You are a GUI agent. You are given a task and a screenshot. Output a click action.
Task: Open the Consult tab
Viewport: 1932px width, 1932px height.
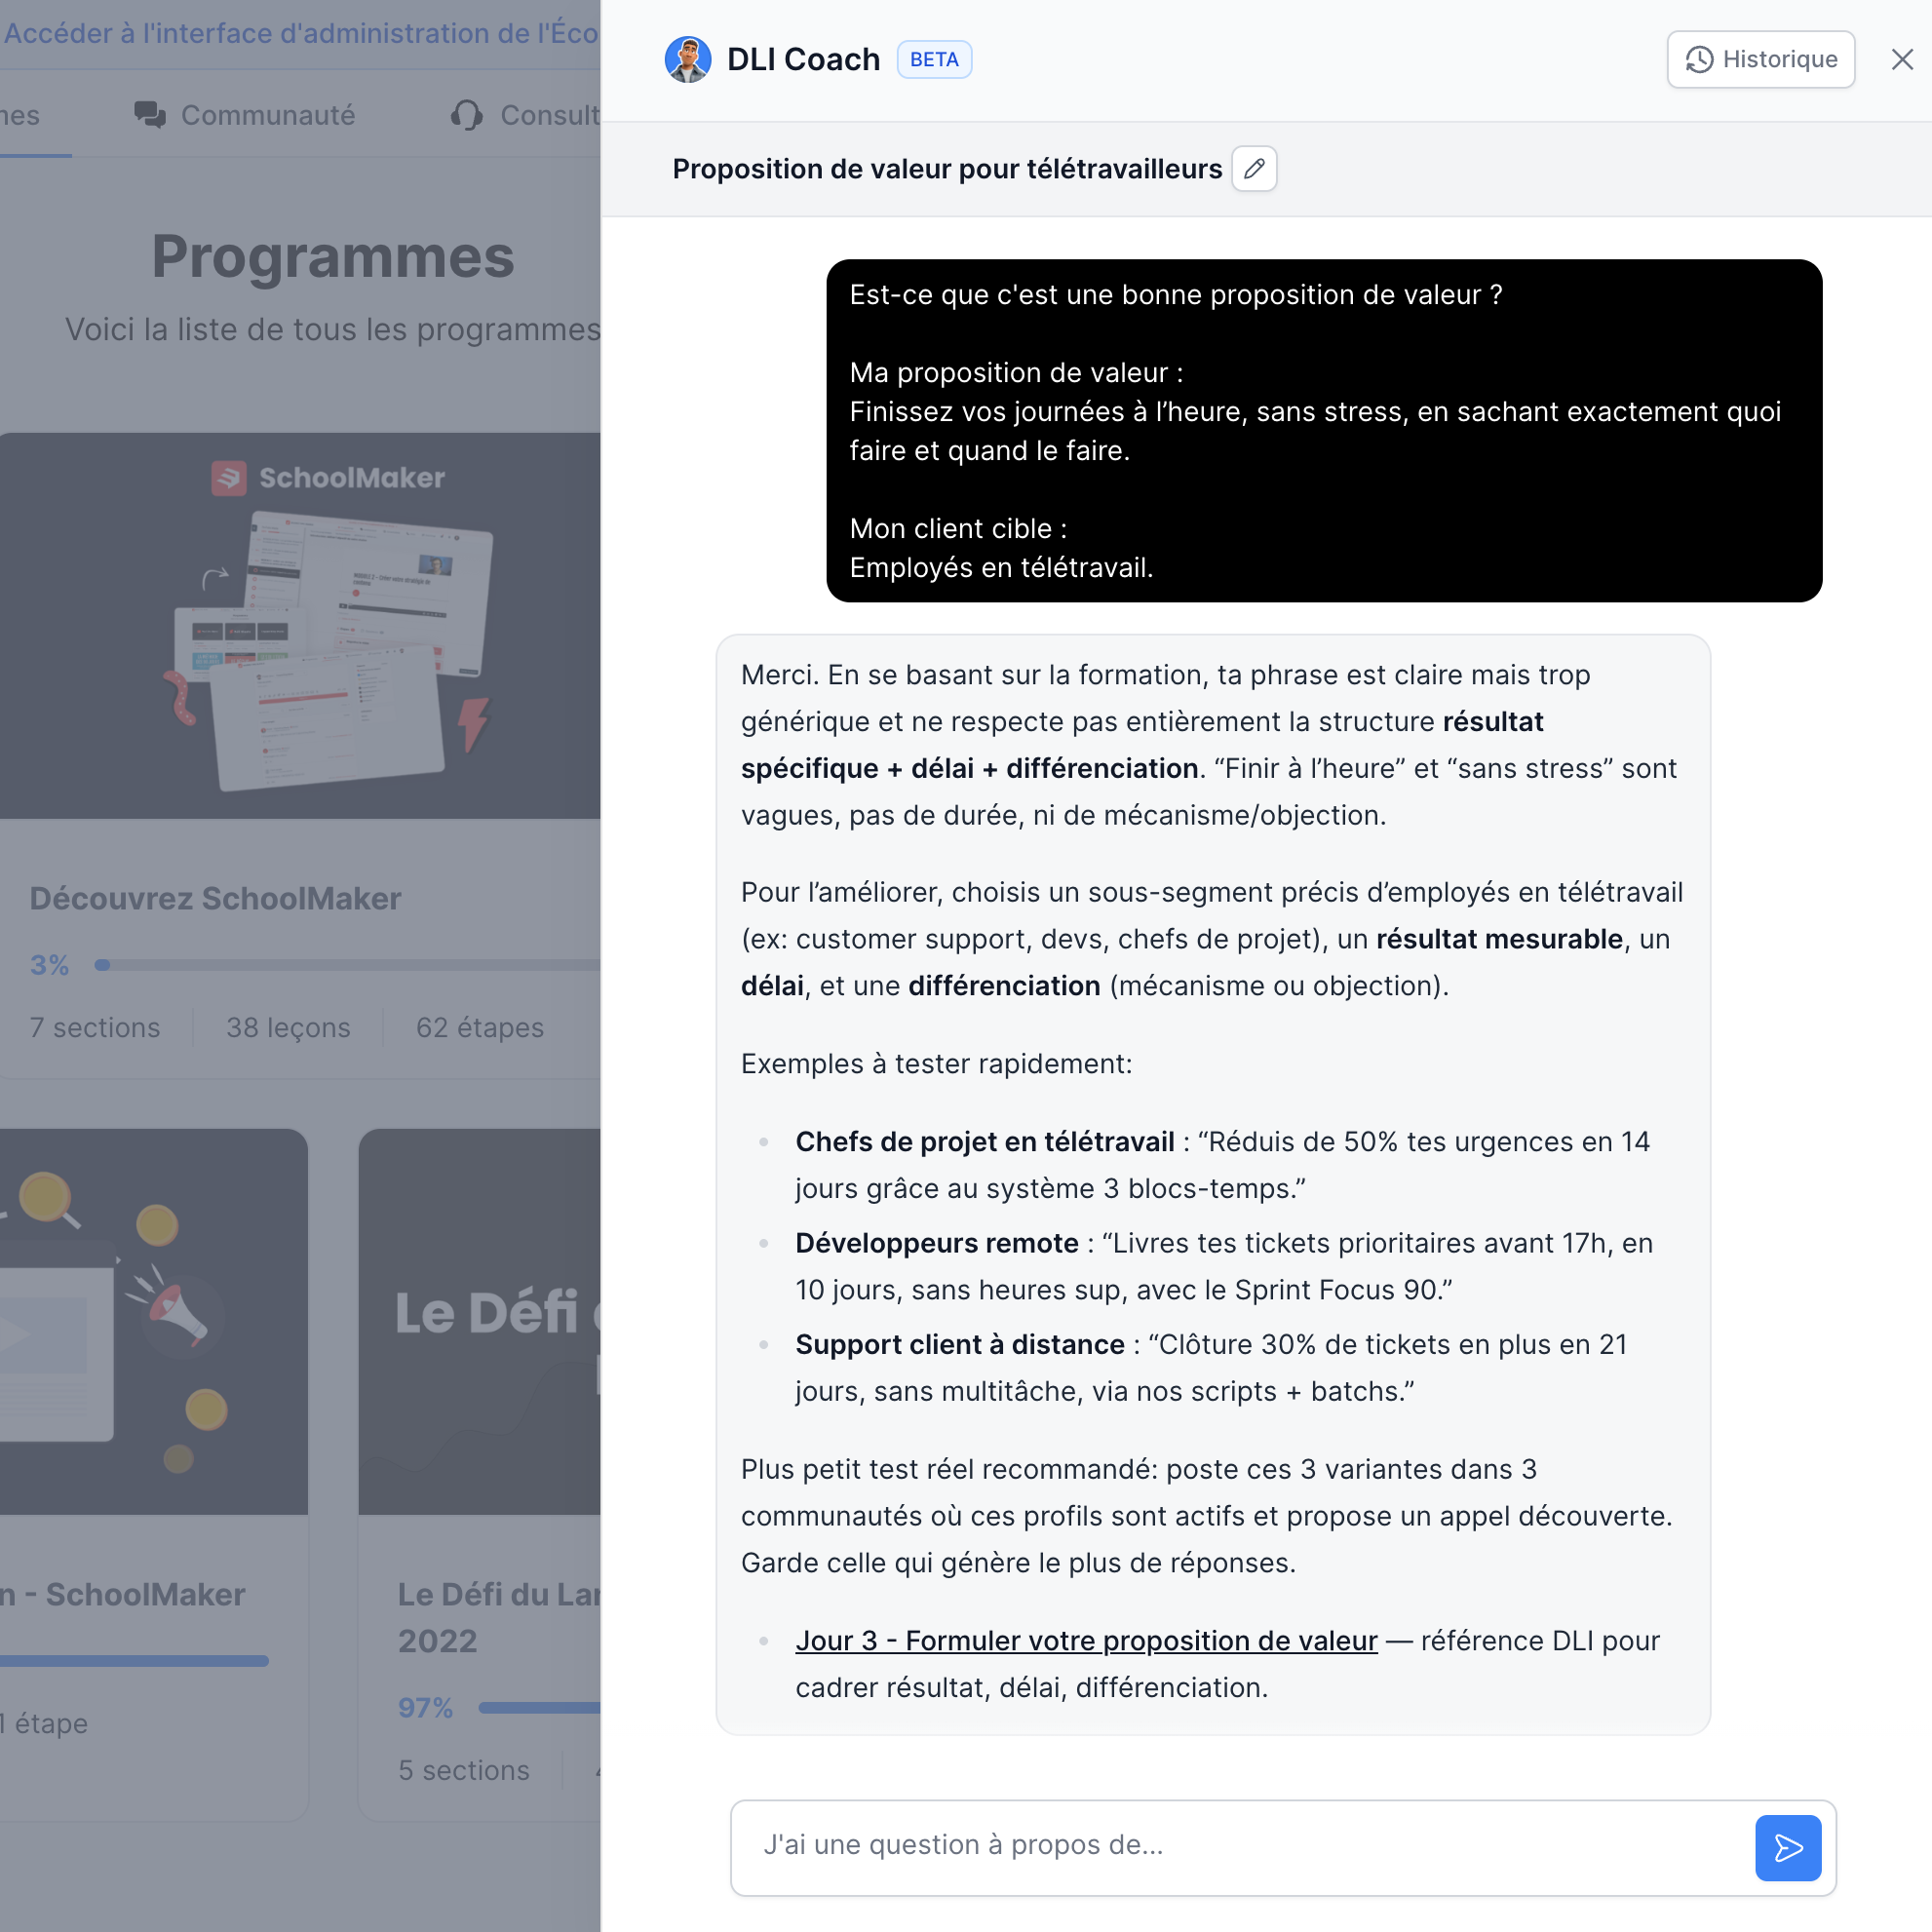[x=549, y=115]
